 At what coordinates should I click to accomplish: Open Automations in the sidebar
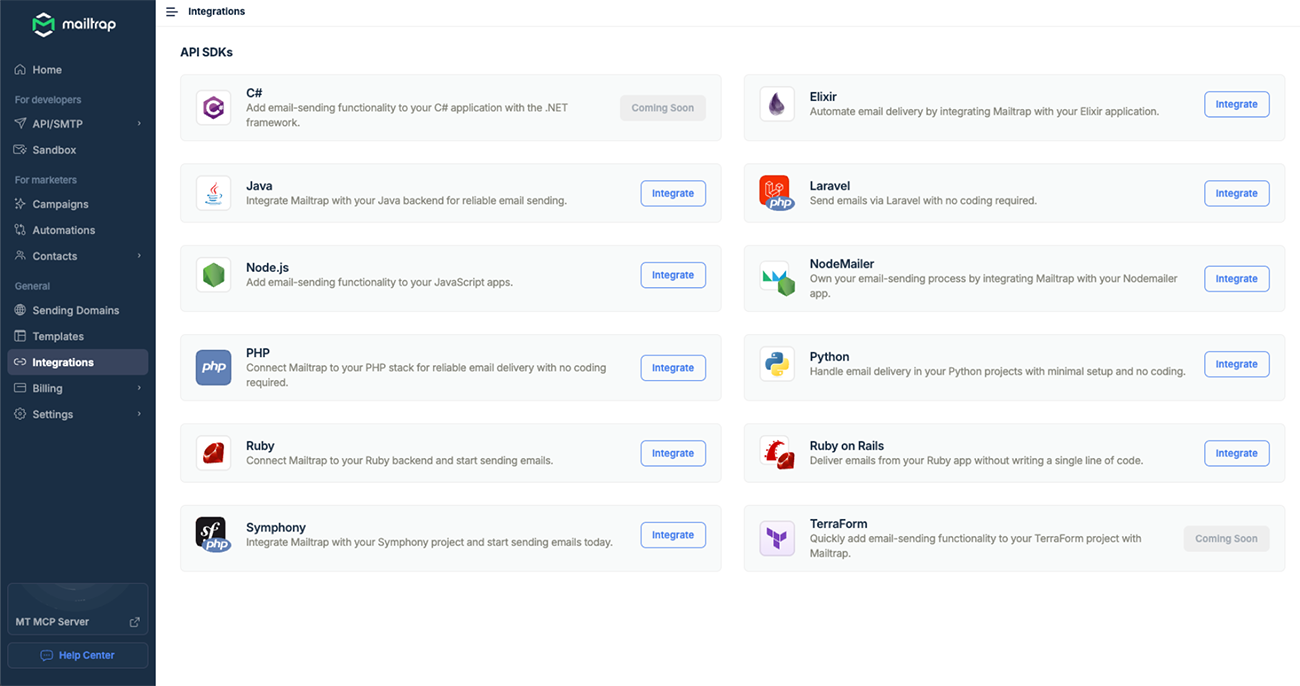click(78, 230)
